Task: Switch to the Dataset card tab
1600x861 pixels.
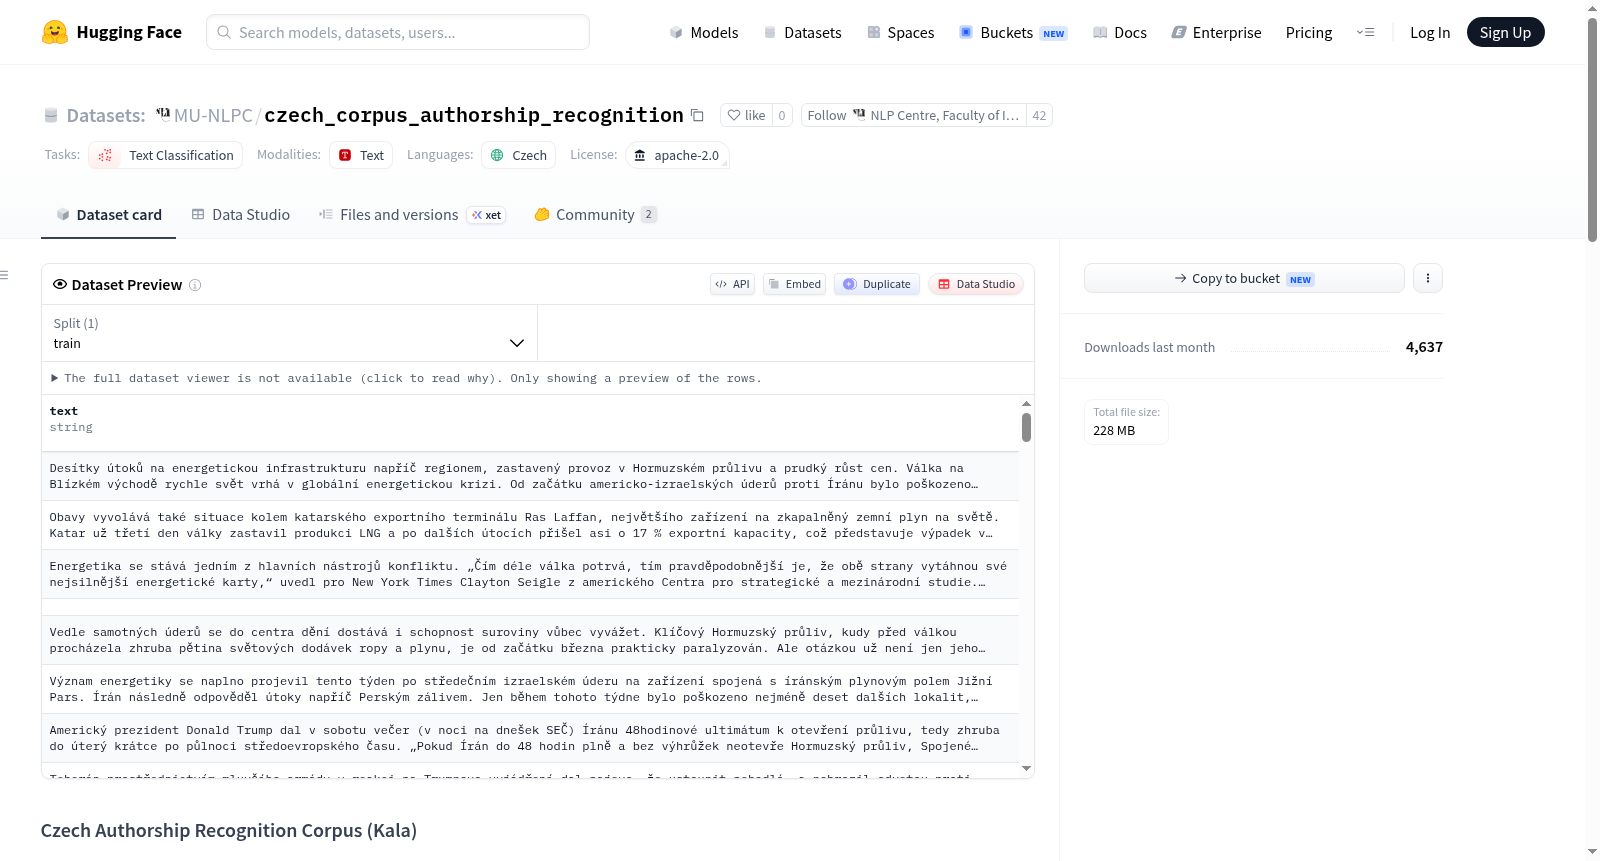Action: click(109, 214)
